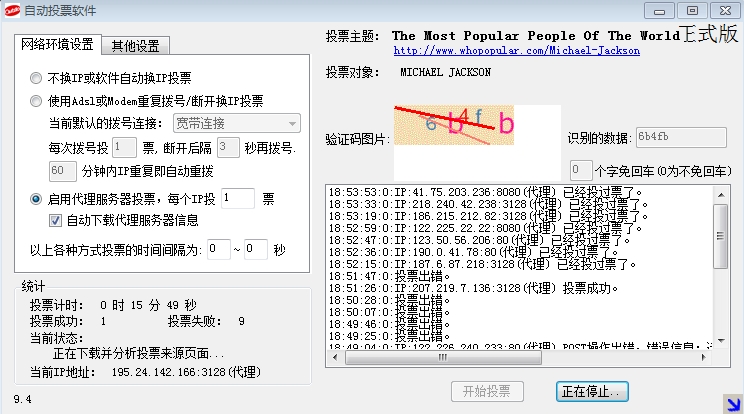Click the maximum vote interval field

pos(256,249)
